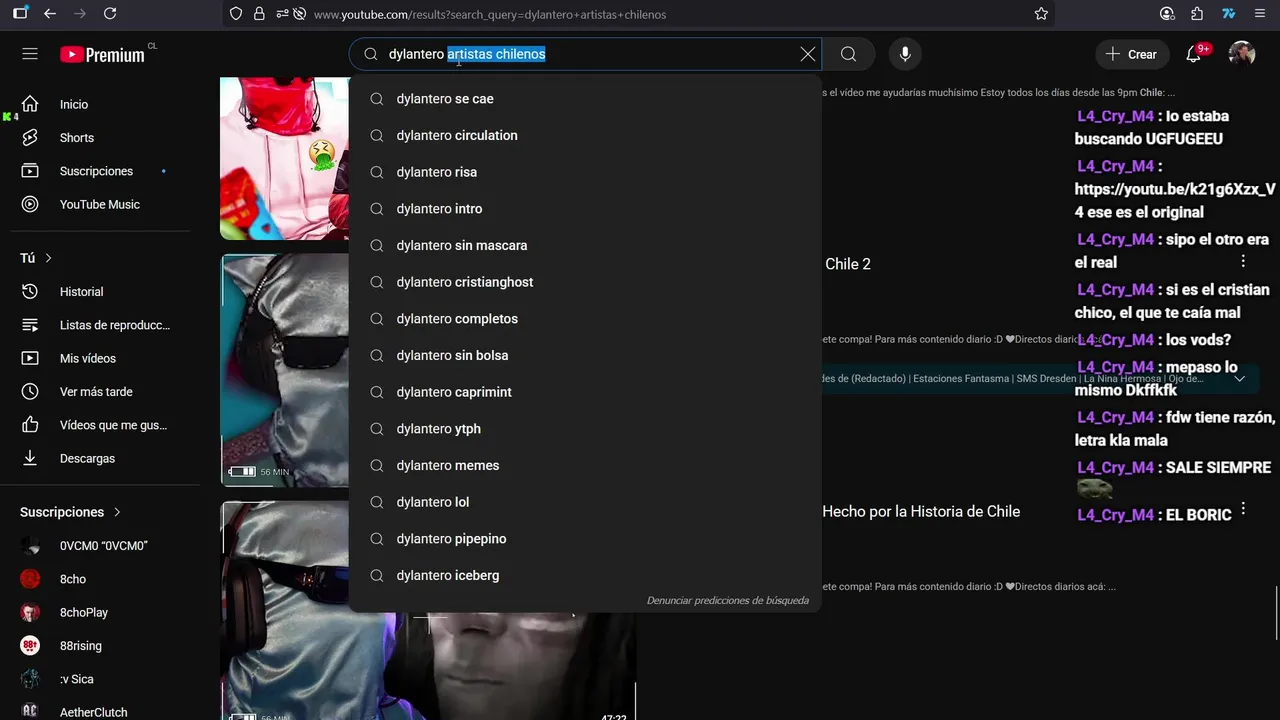Click the magnifier search button
This screenshot has height=720, width=1280.
click(x=848, y=54)
